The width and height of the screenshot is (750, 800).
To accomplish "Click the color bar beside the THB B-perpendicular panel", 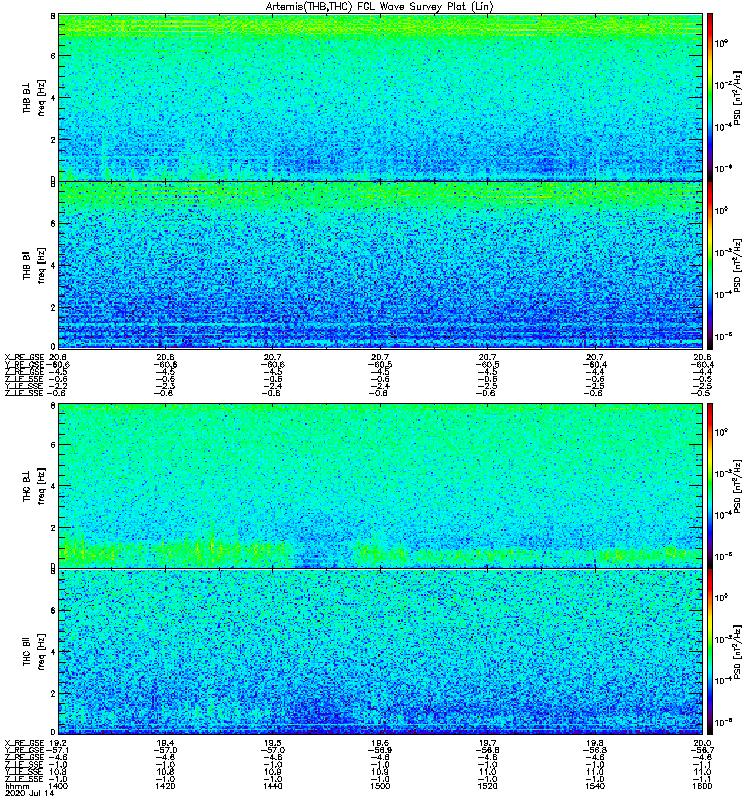I will [709, 97].
